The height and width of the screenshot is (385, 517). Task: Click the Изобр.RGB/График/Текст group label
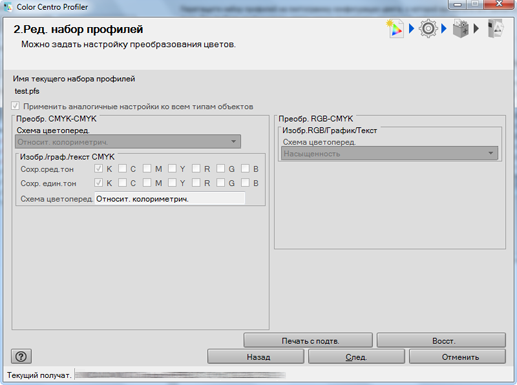click(329, 130)
